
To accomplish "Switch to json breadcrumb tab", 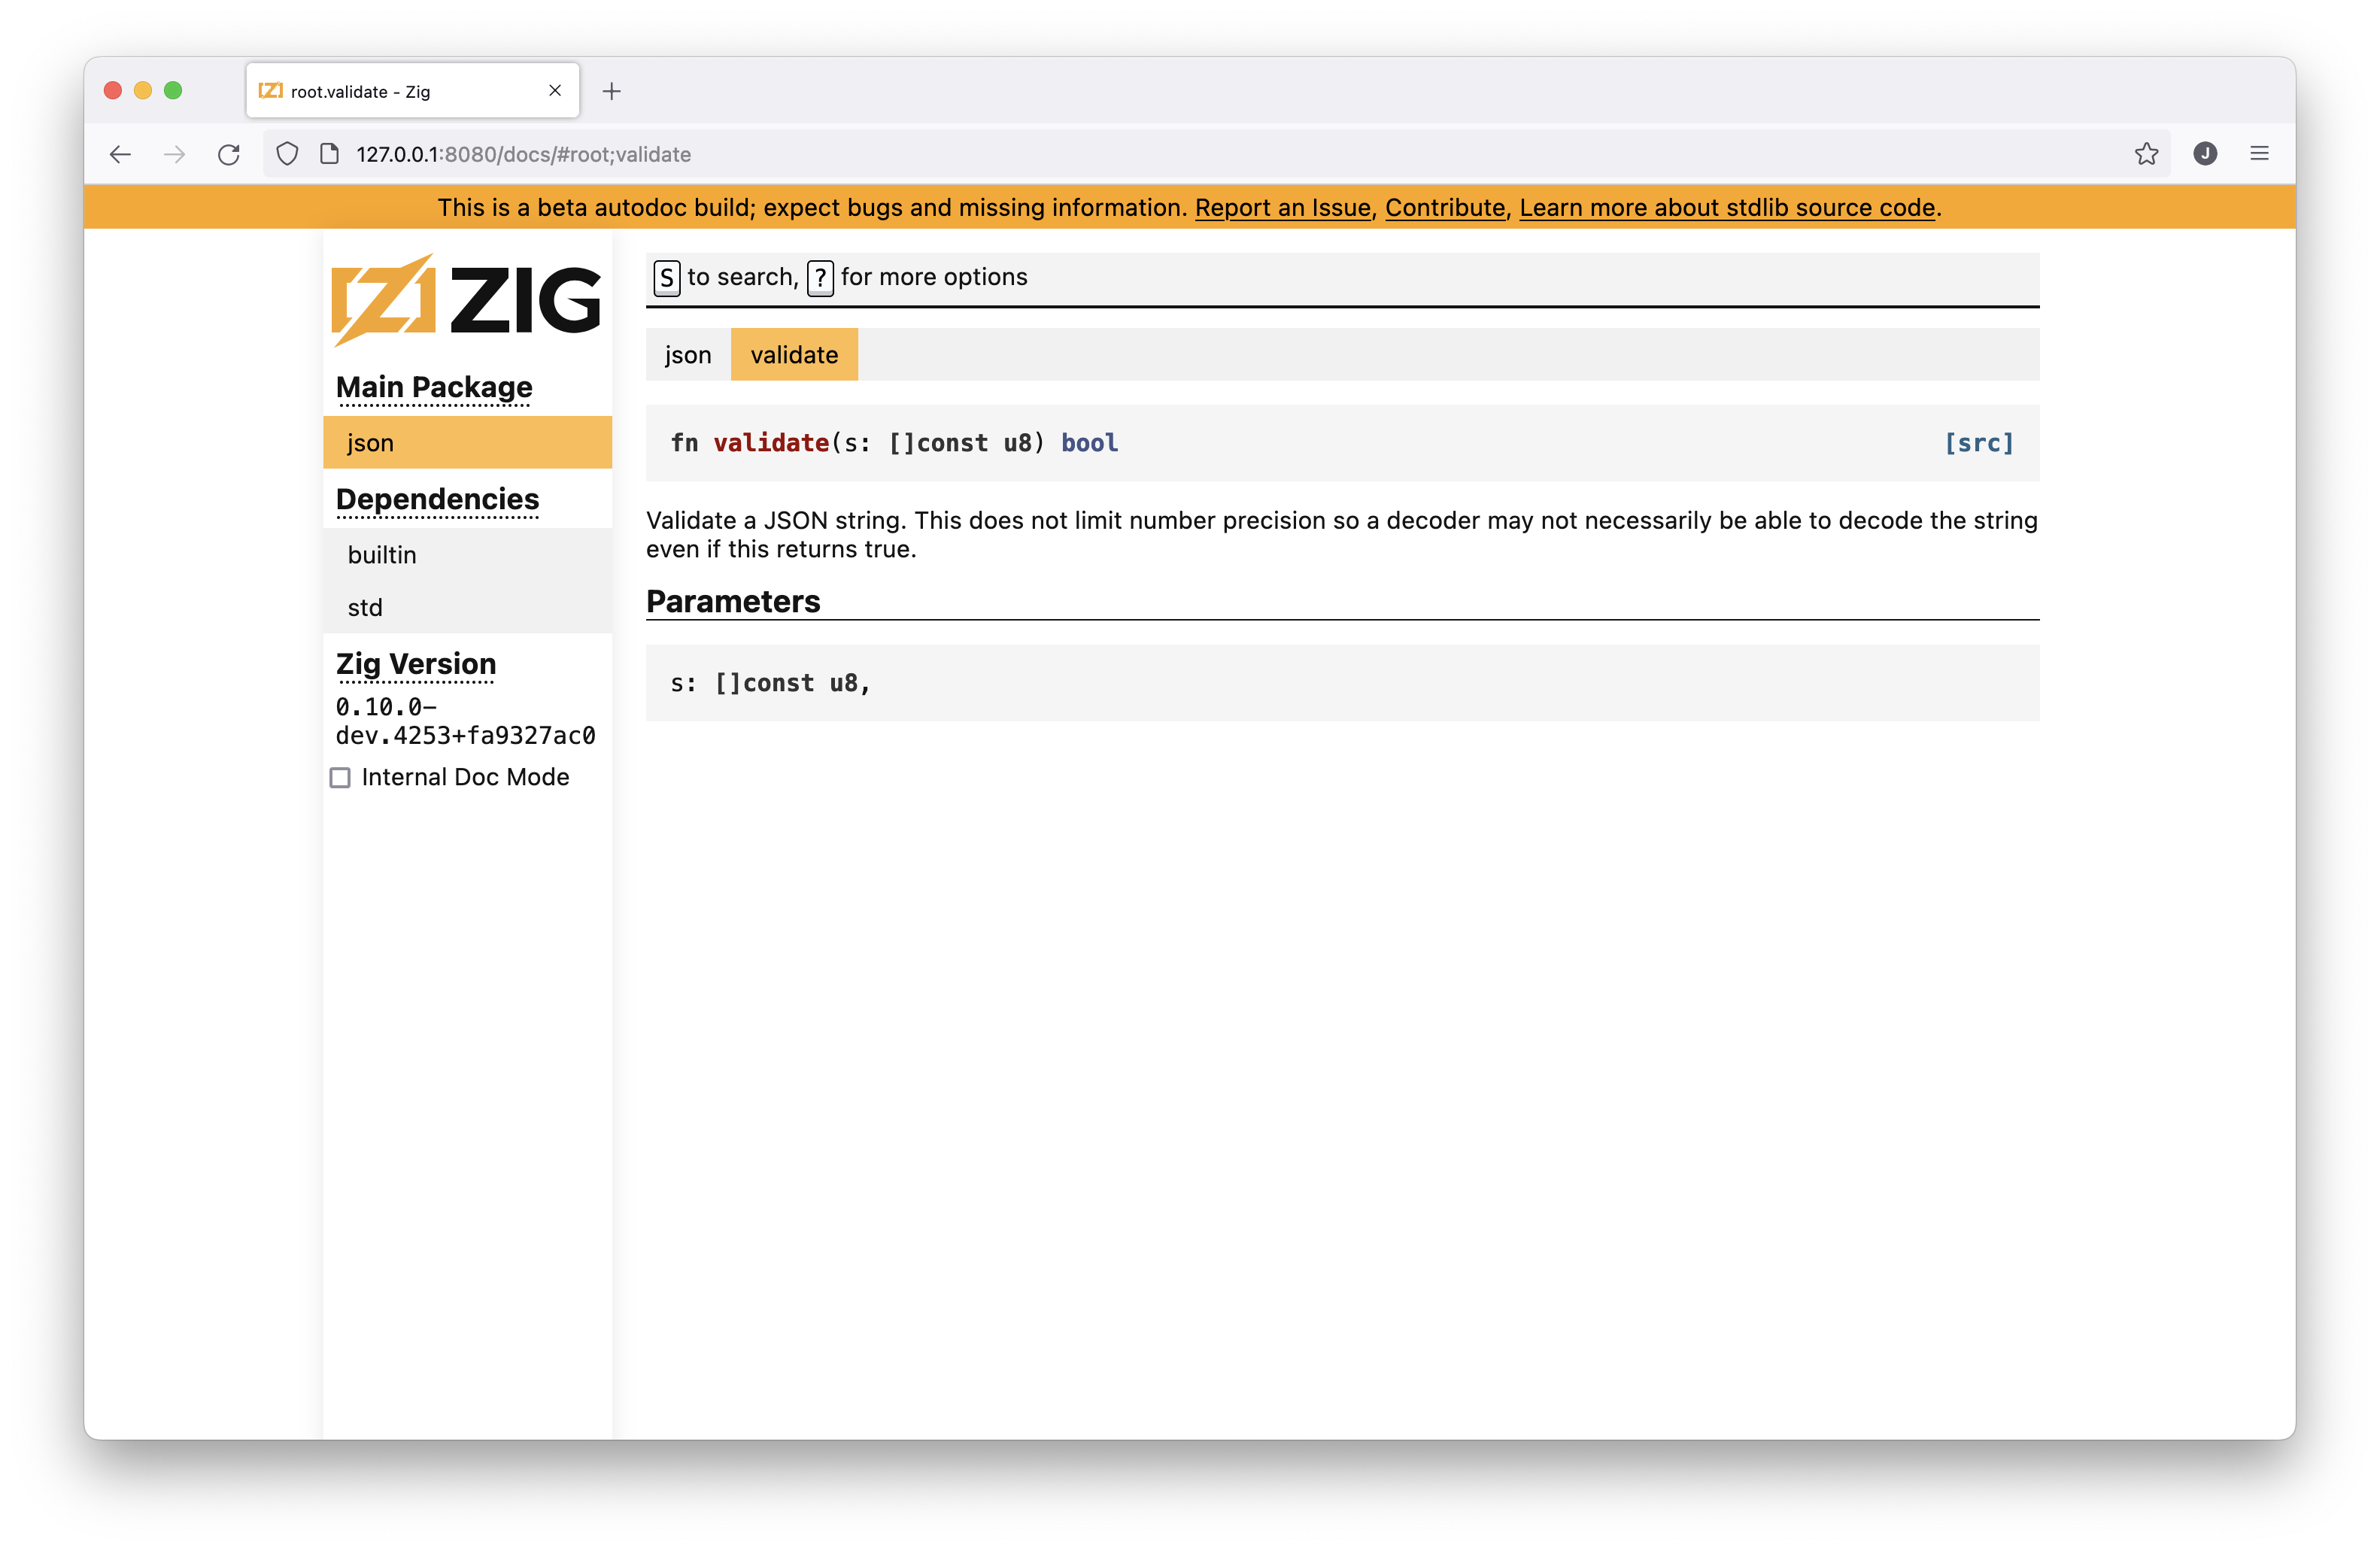I will (x=688, y=354).
